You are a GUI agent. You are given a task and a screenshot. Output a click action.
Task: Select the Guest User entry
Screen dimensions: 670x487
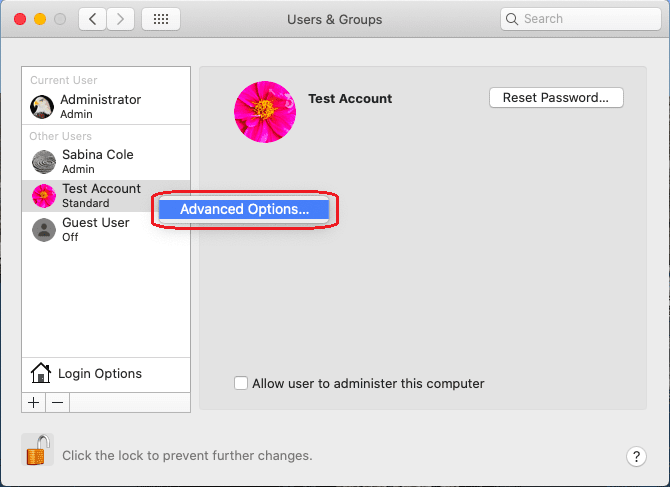95,229
